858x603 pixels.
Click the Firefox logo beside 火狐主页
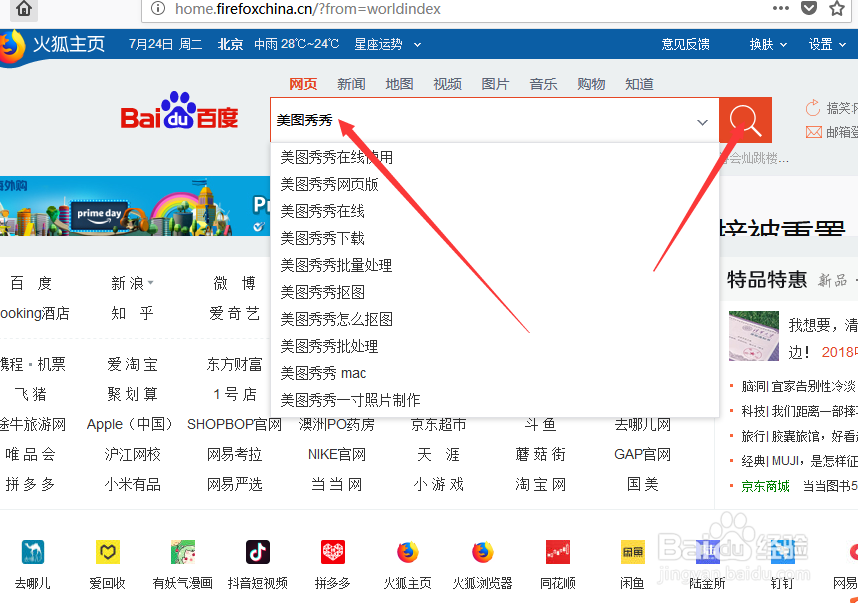(x=12, y=47)
